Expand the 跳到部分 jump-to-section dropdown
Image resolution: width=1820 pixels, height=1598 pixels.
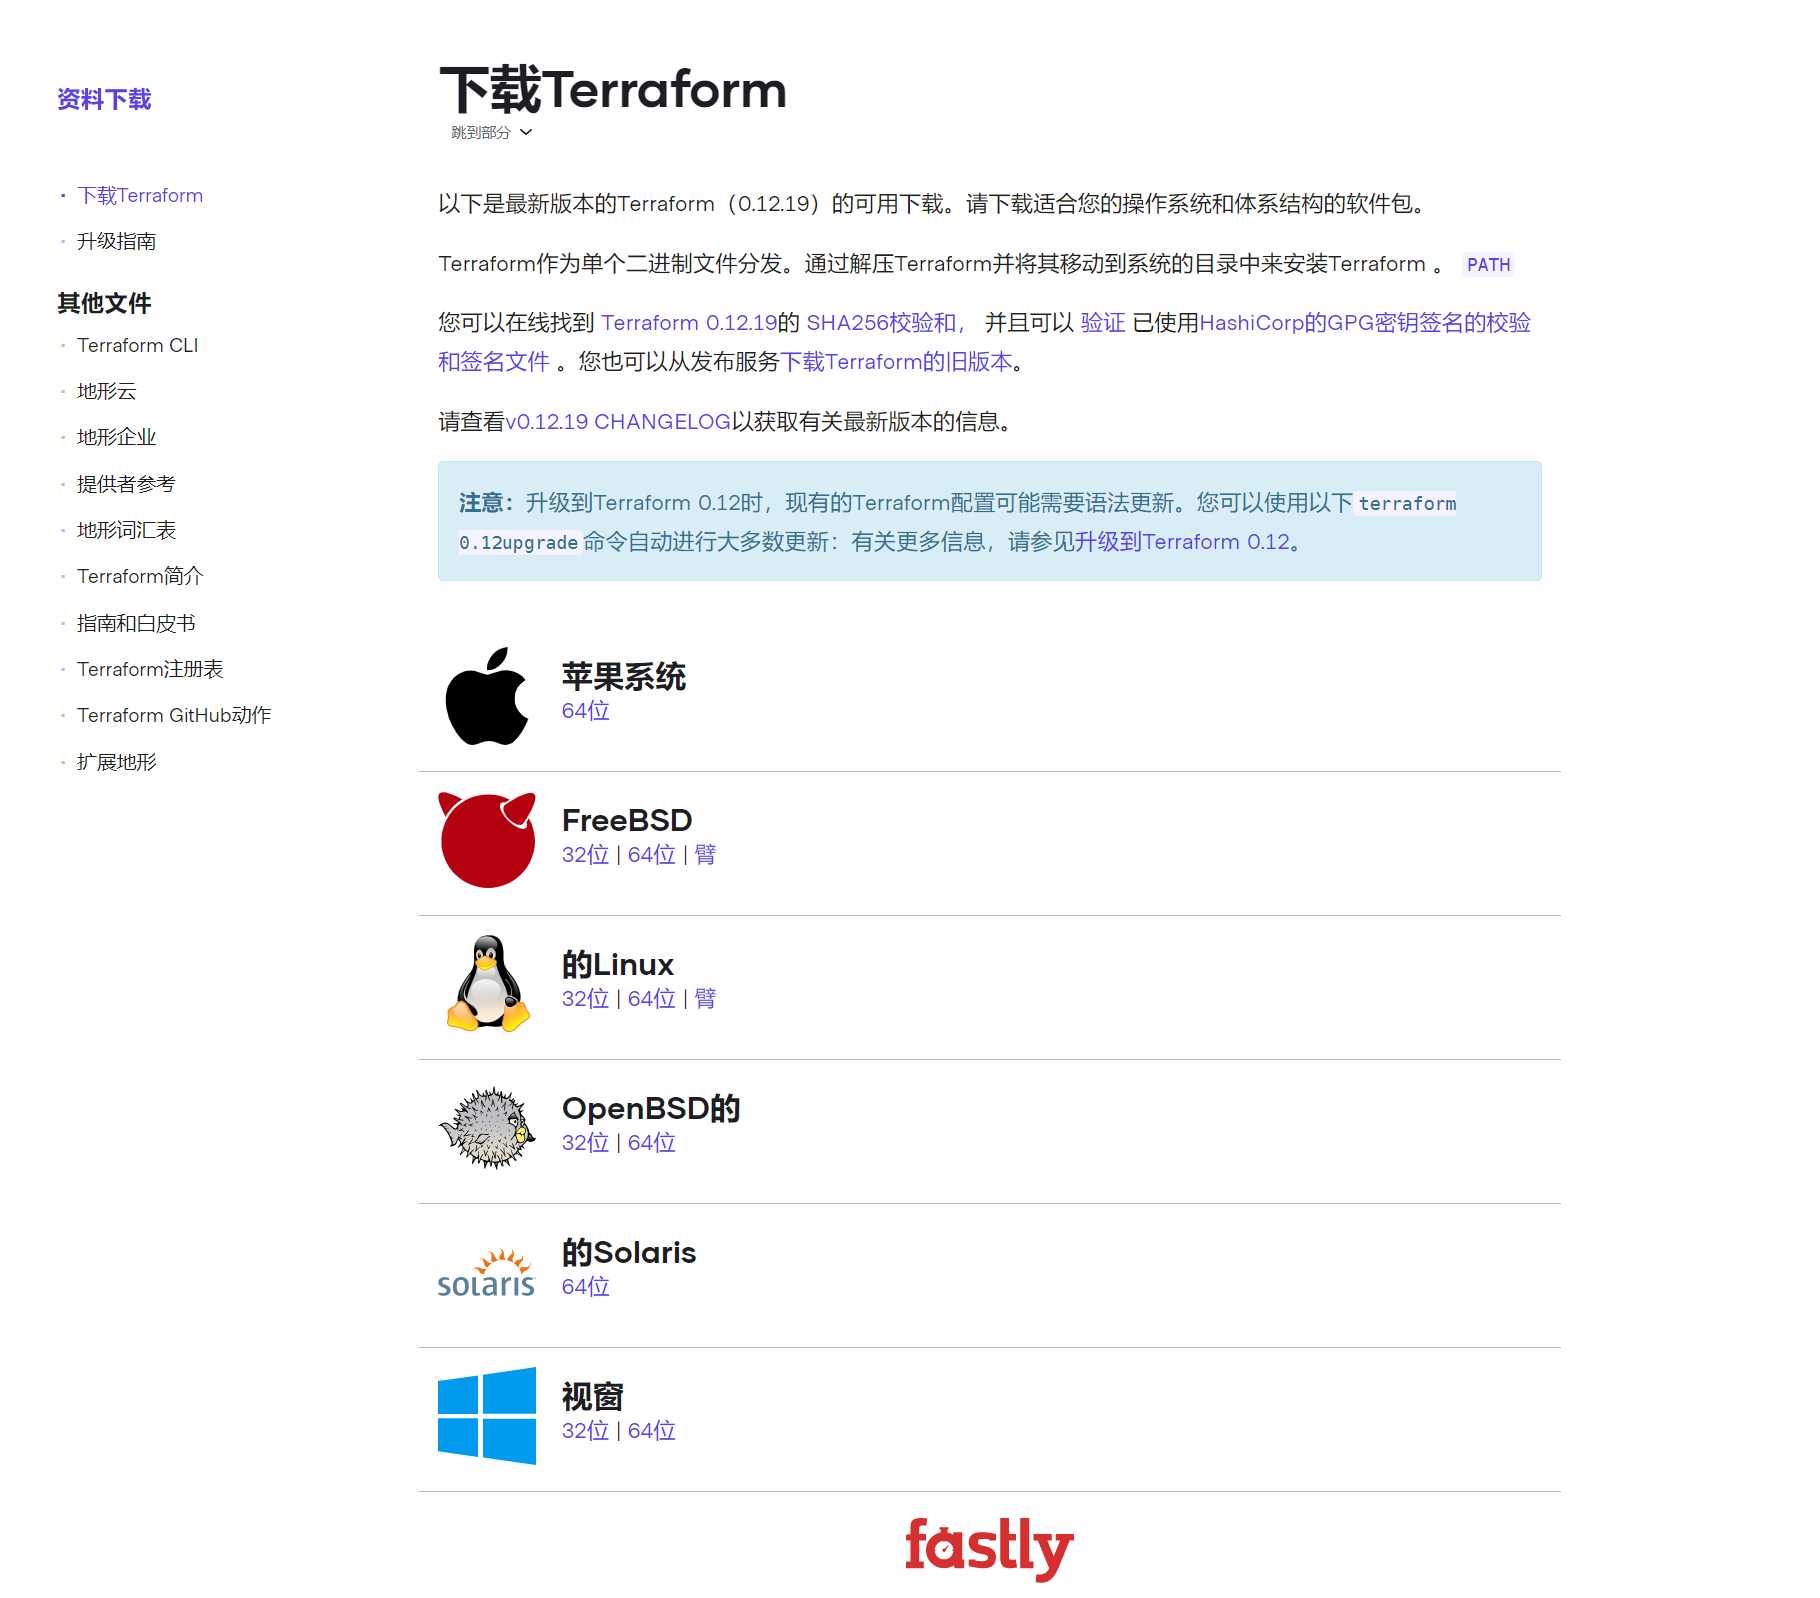coord(491,132)
